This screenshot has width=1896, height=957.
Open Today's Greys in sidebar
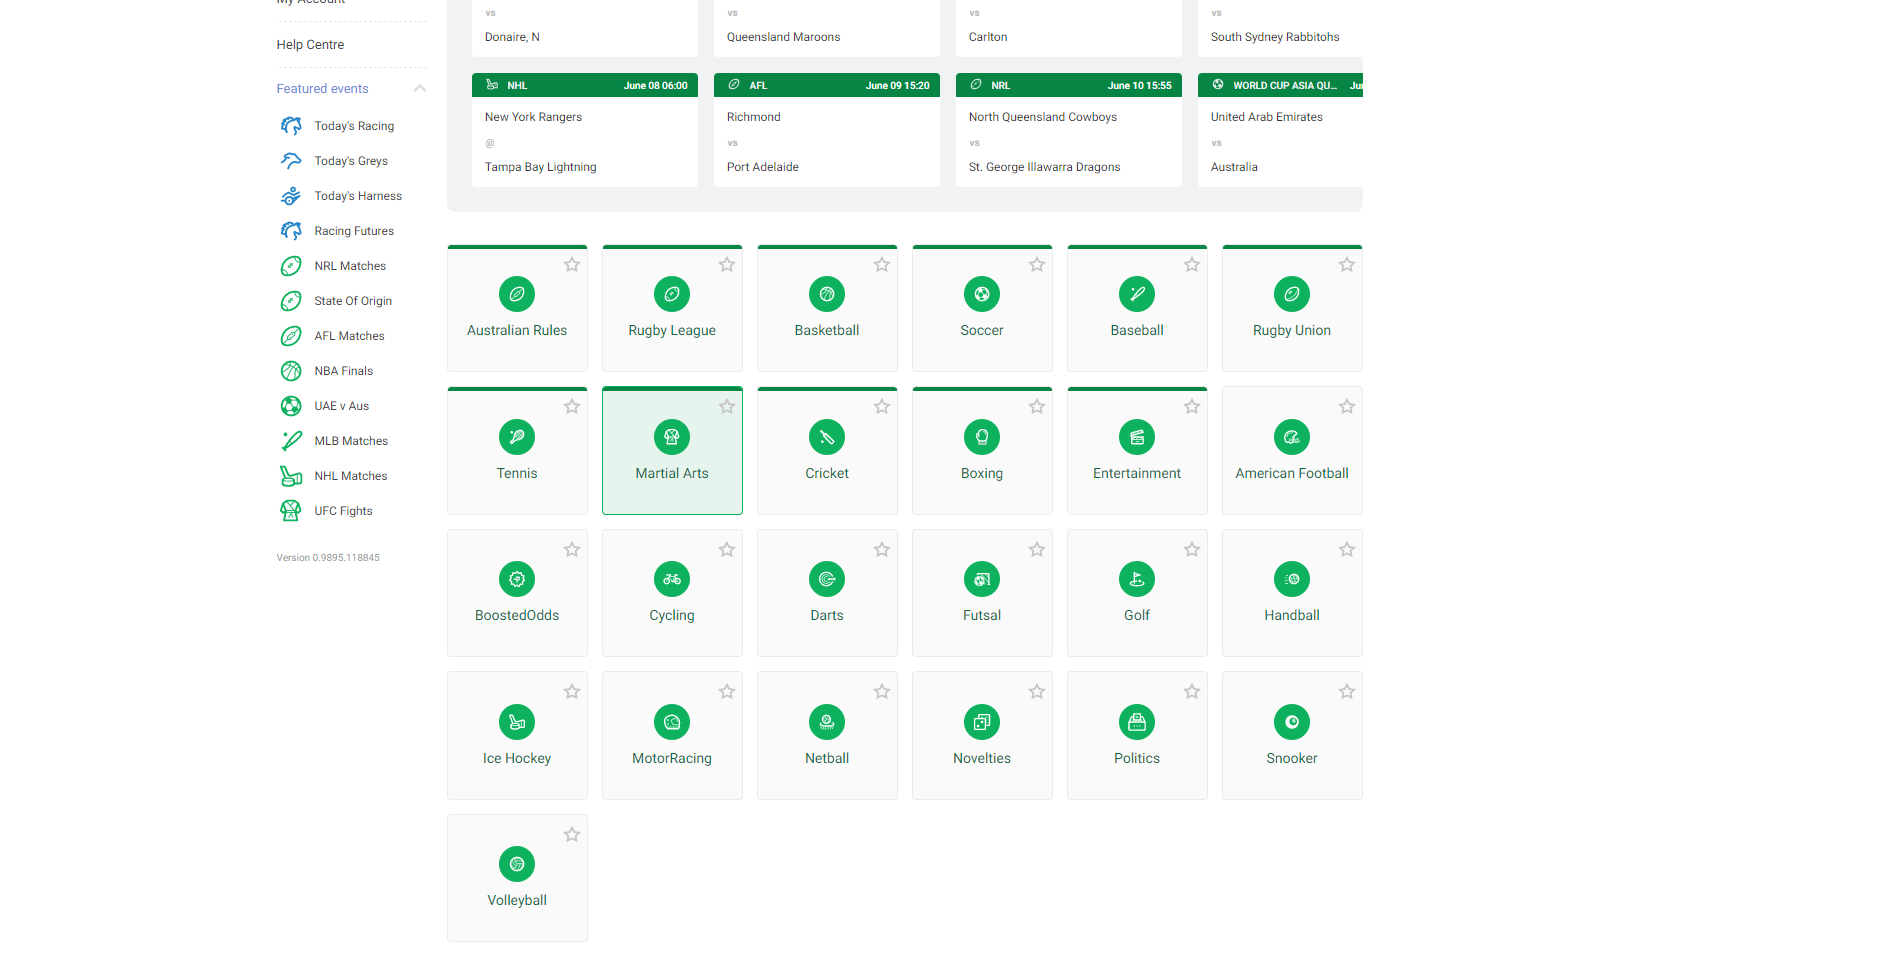(x=352, y=161)
